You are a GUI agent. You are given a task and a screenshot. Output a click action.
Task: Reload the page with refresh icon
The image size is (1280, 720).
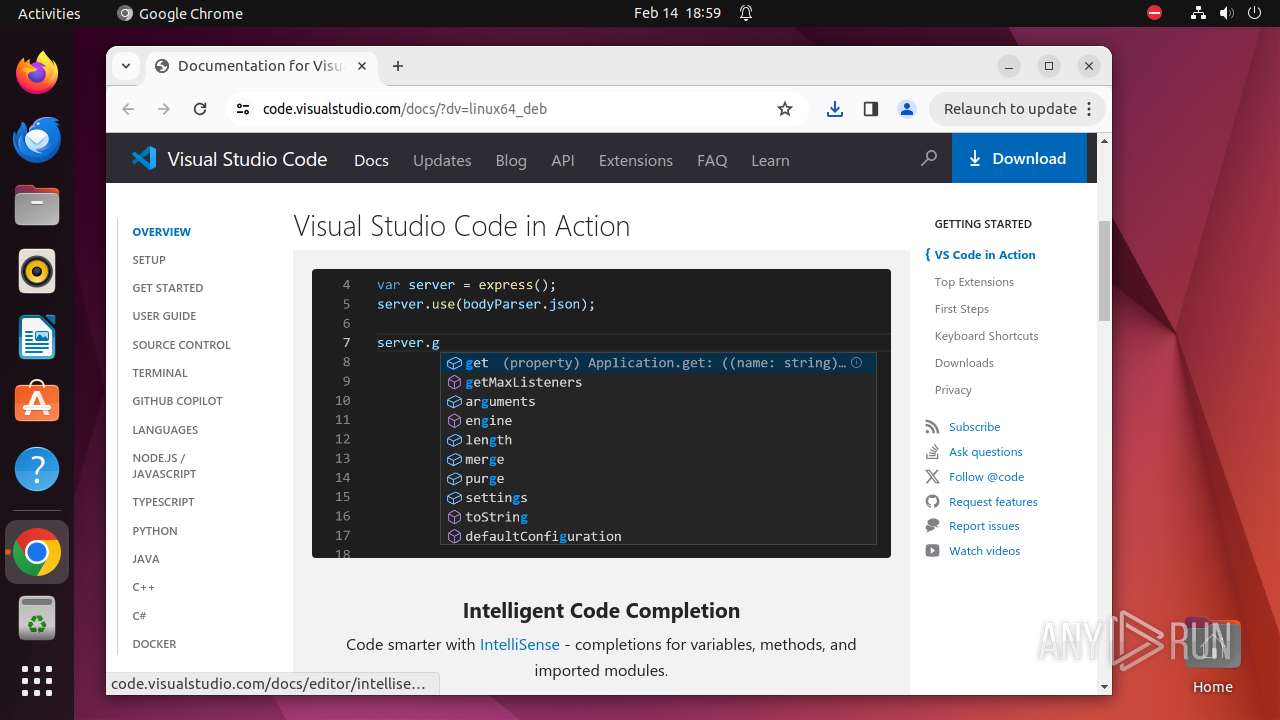200,109
